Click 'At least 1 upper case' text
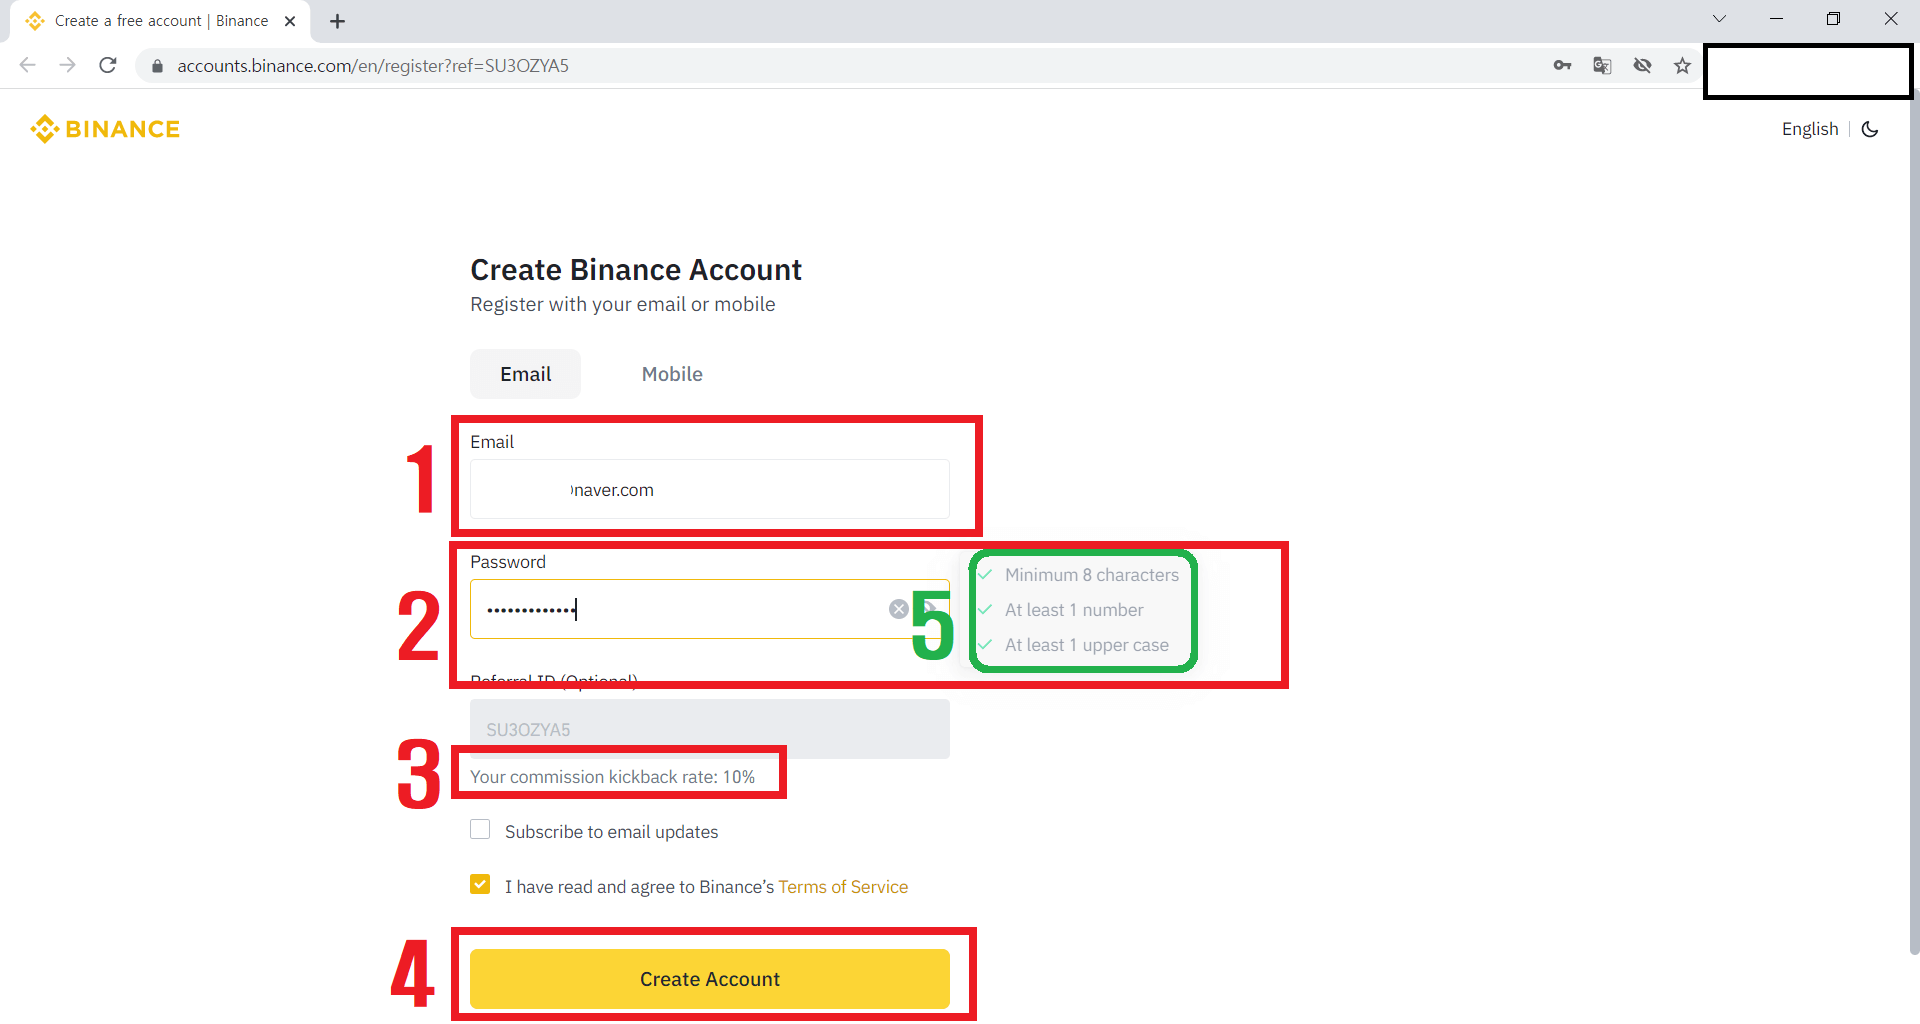 pos(1087,645)
